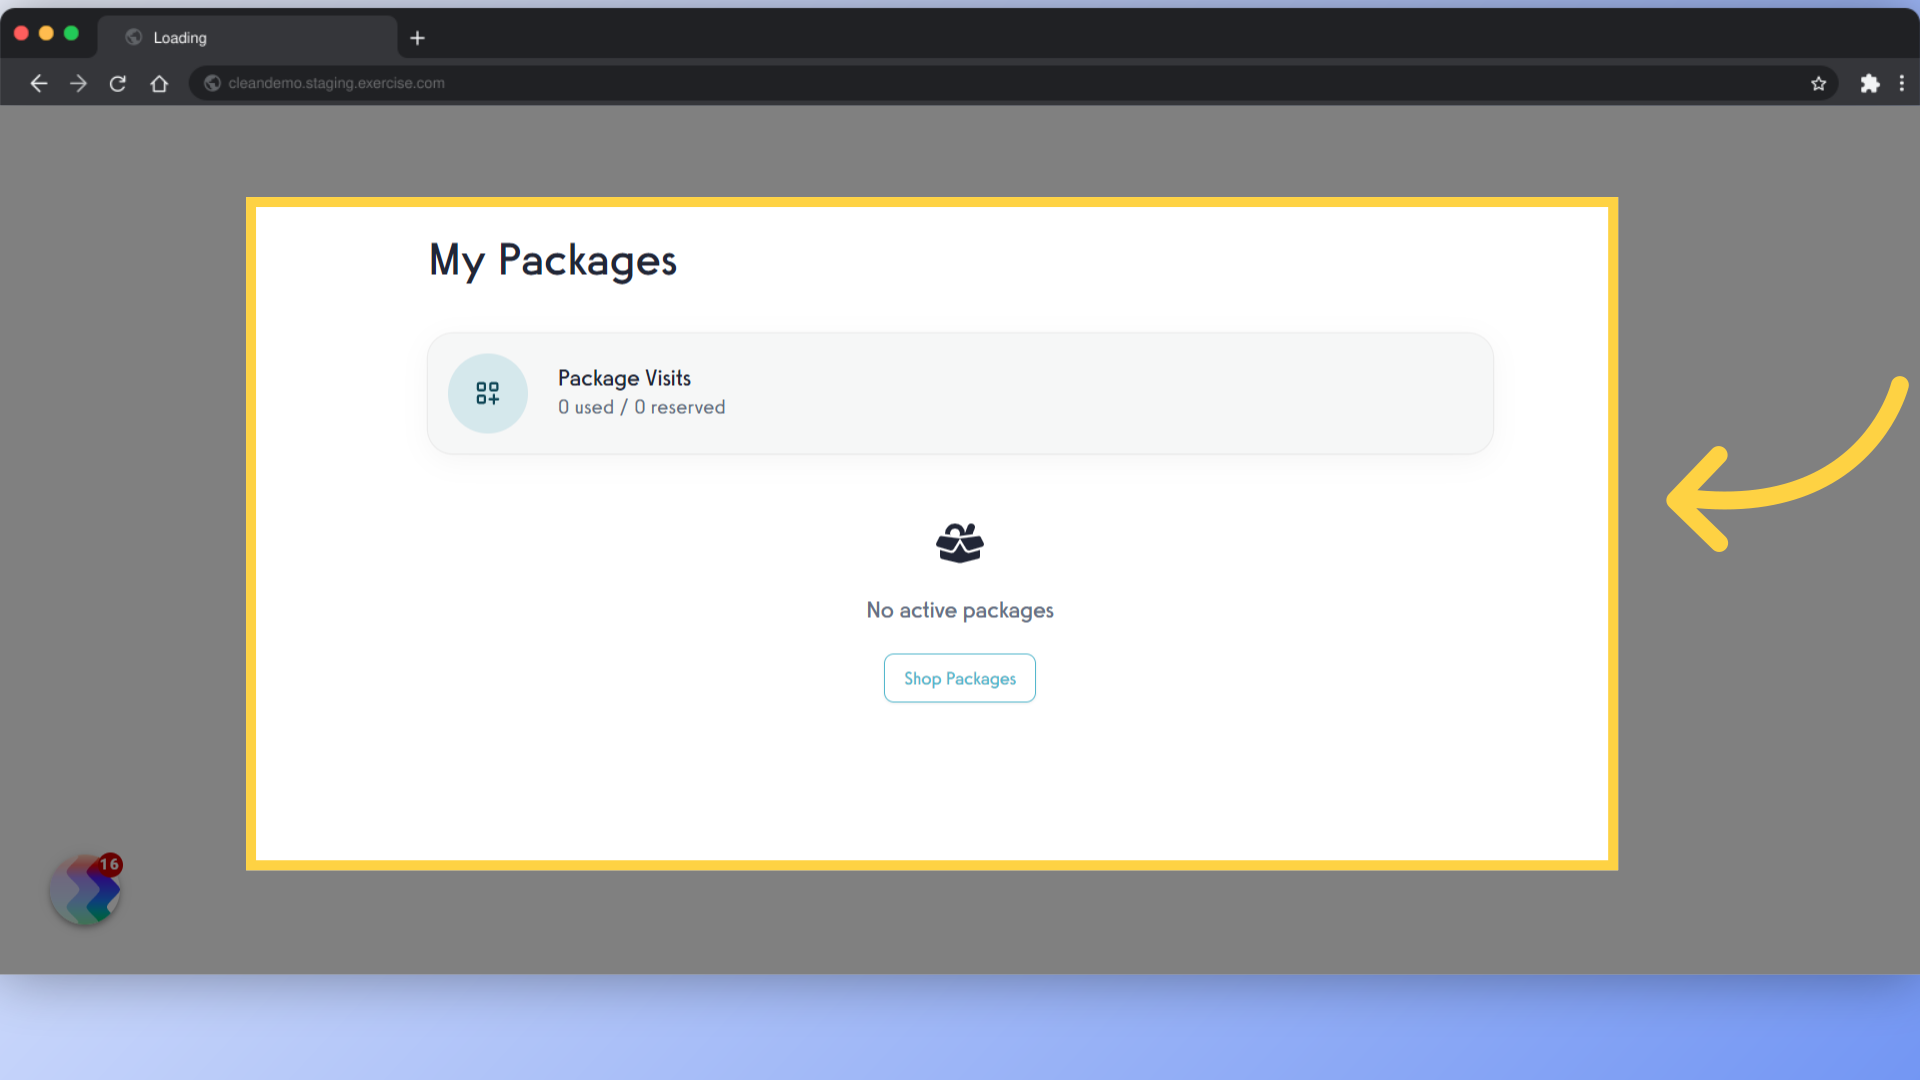Bookmark this page with the star icon

(x=1819, y=83)
